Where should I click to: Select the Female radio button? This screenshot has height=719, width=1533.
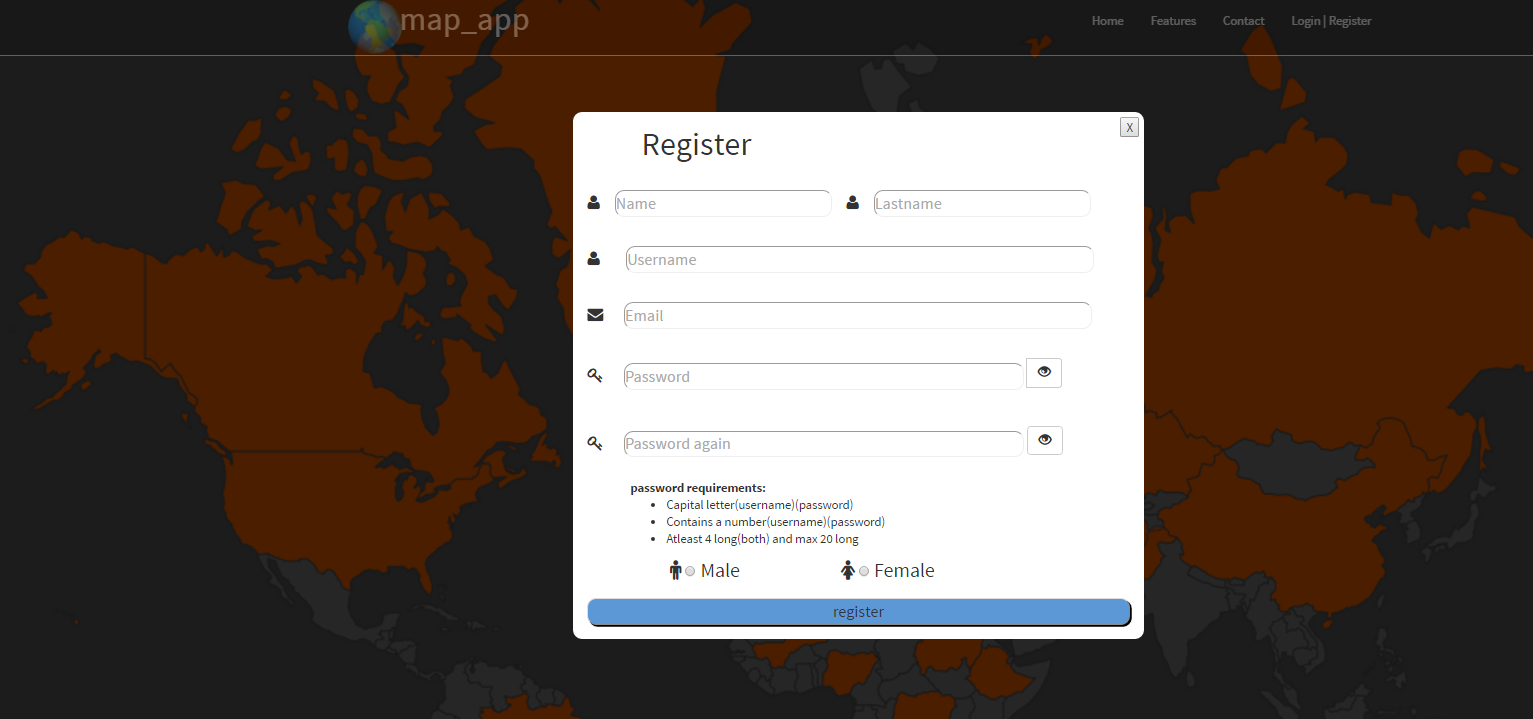click(864, 571)
